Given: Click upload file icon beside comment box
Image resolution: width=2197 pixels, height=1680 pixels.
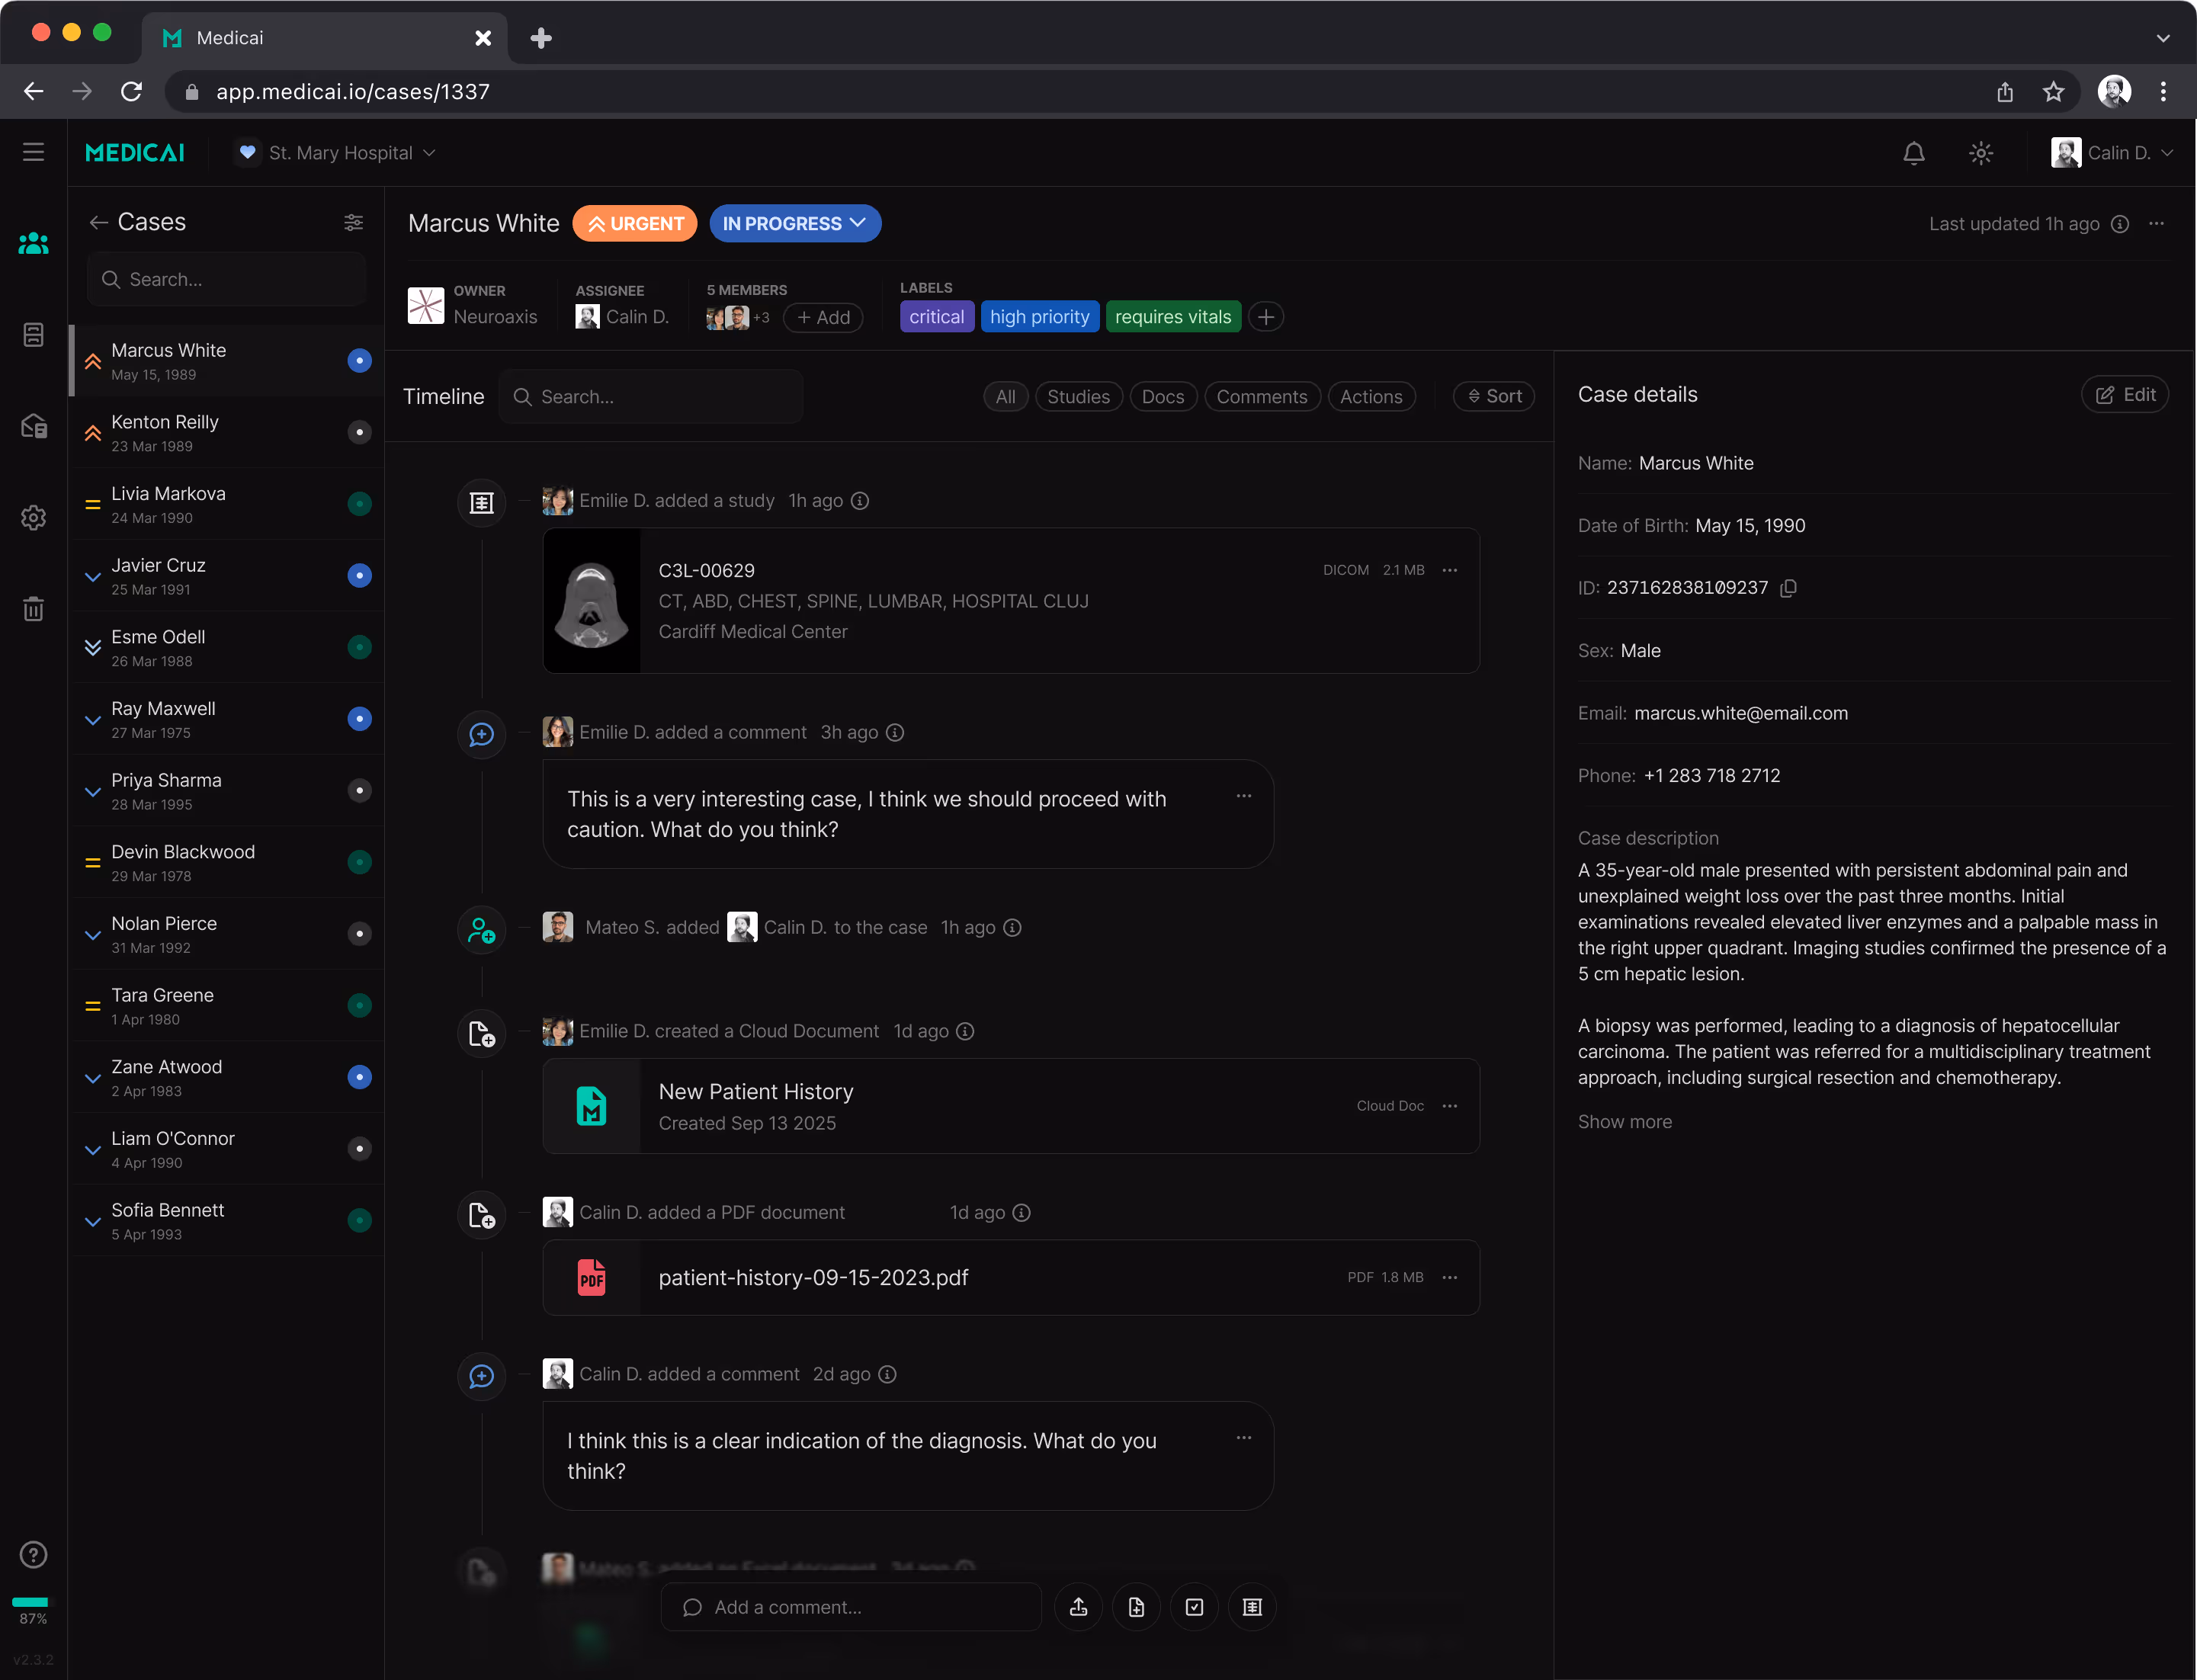Looking at the screenshot, I should tap(1078, 1607).
